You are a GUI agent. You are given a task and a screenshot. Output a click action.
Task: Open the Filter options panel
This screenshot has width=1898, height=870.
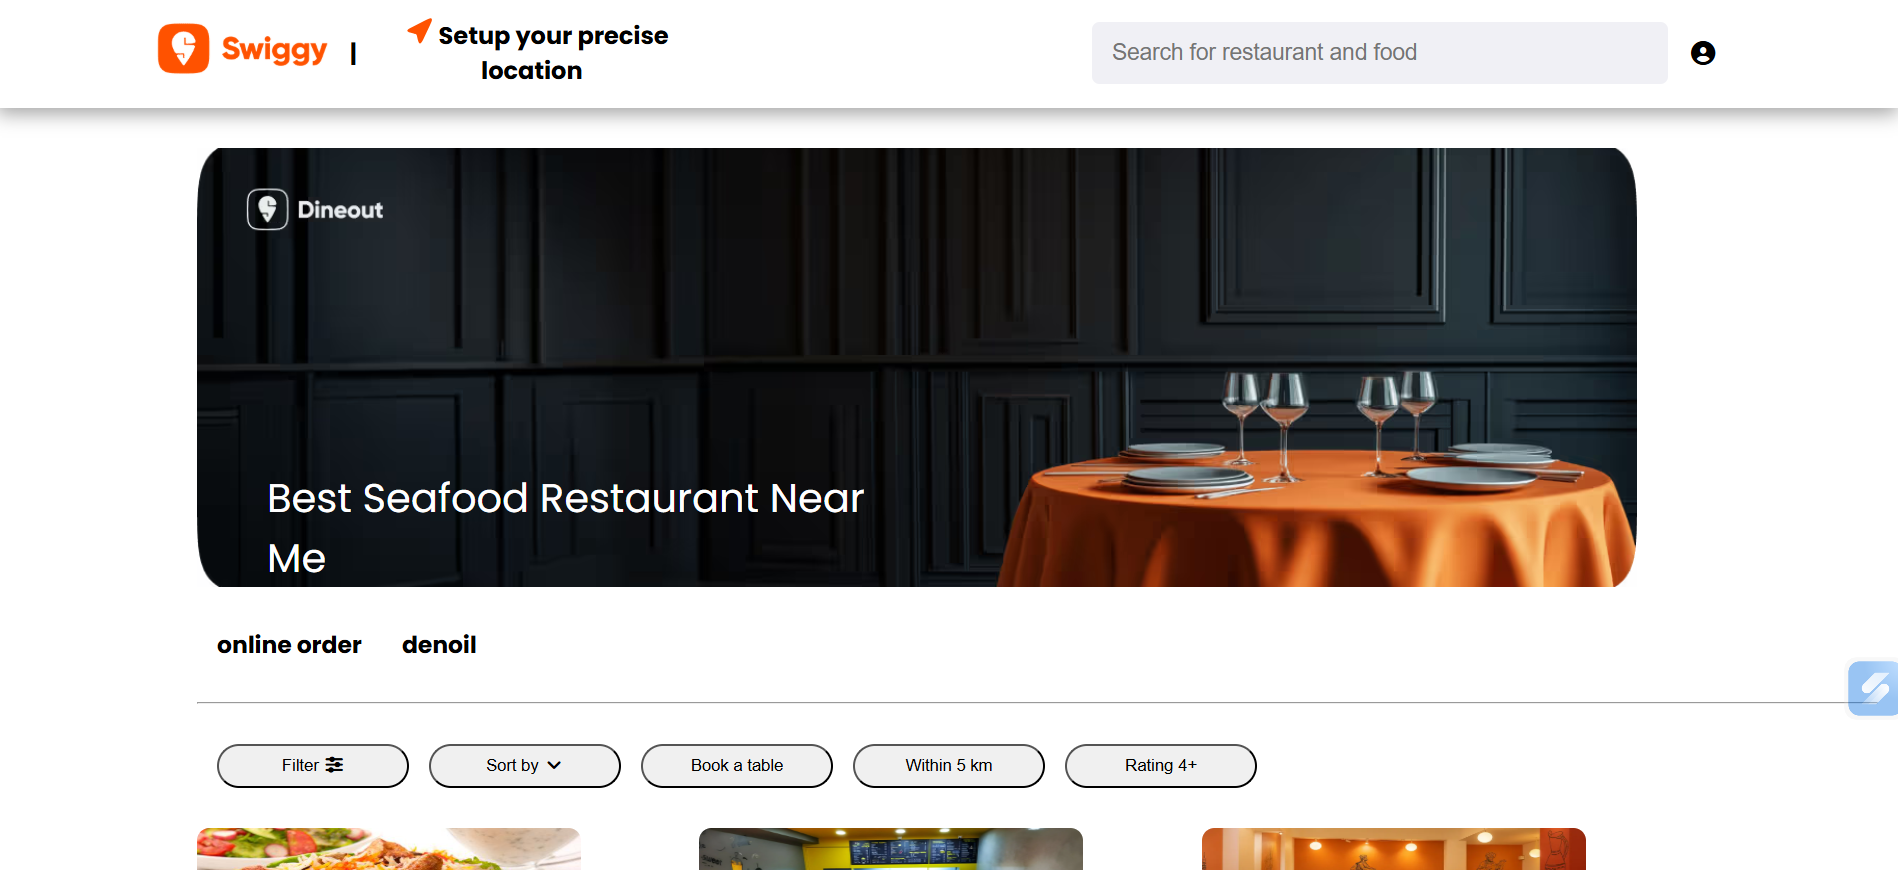point(313,766)
